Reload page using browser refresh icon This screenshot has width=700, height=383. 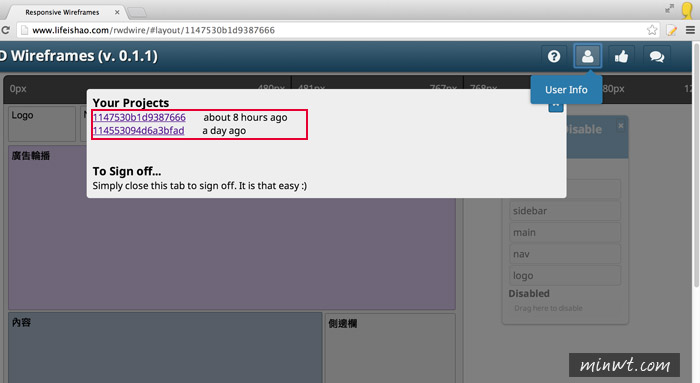[5, 30]
